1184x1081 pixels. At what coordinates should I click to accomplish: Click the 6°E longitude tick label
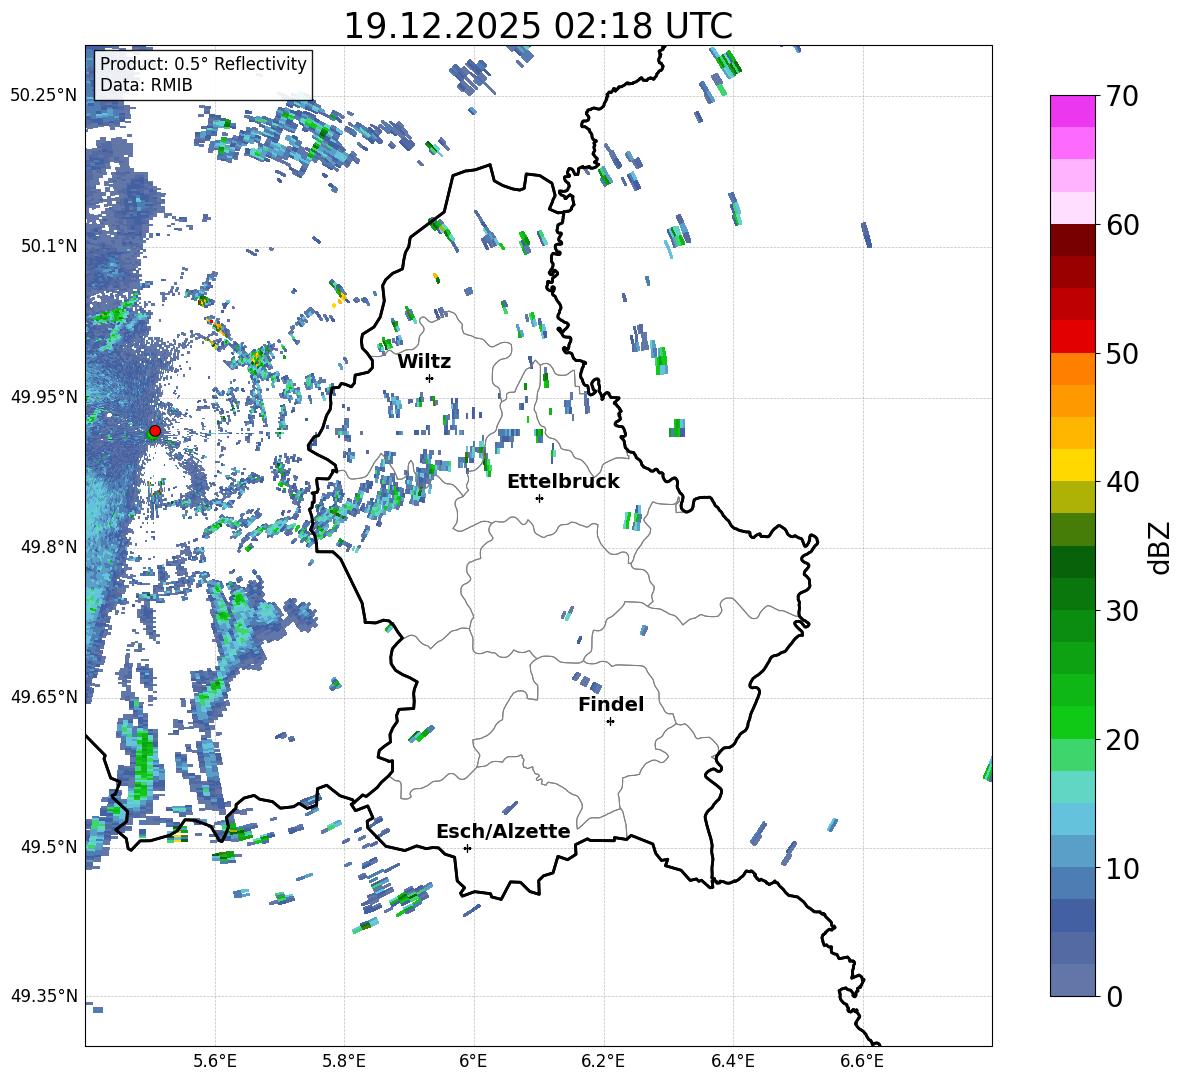[473, 1060]
